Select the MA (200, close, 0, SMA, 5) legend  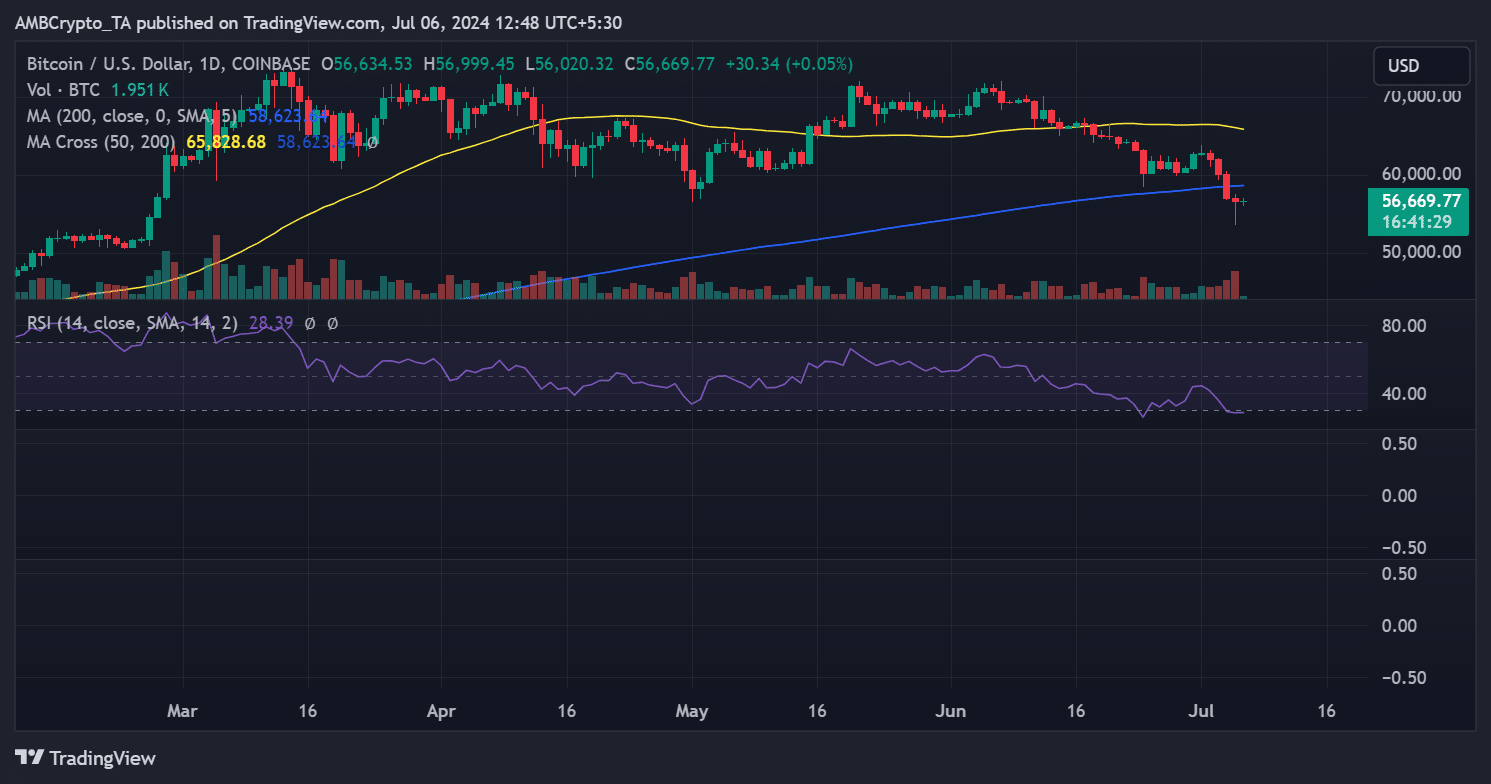(x=134, y=116)
